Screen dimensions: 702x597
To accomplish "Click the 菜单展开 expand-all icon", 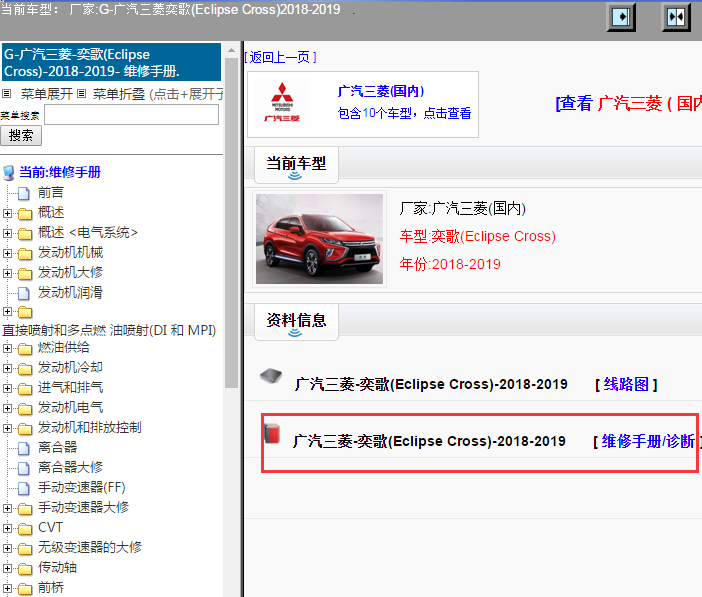I will [x=6, y=94].
